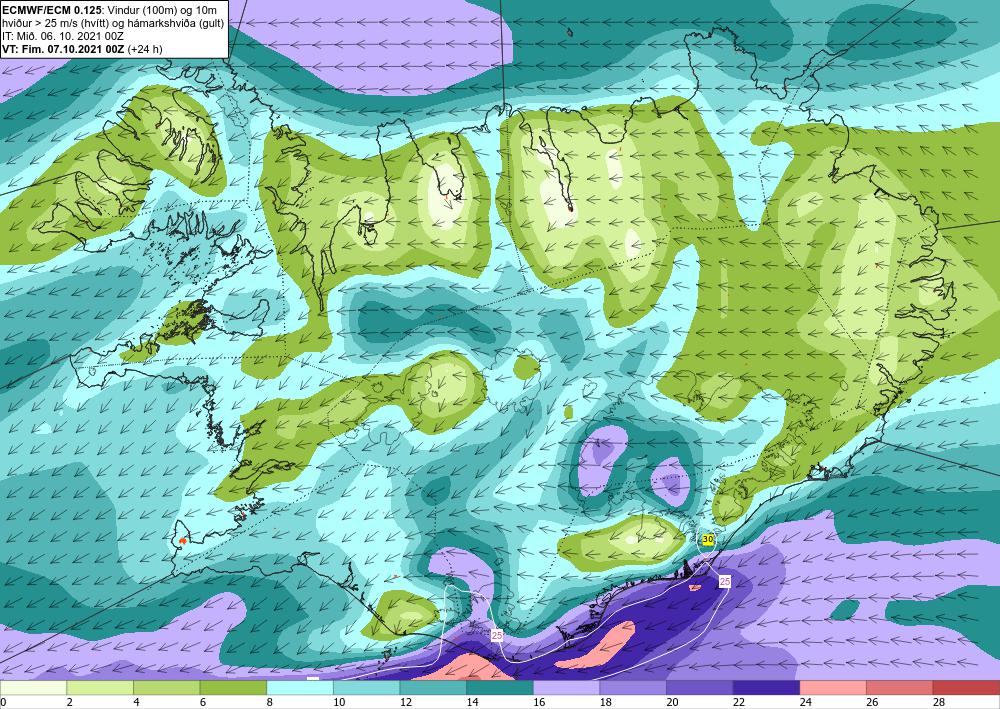1000x709 pixels.
Task: Click the legend scale value "2"
Action: [x=70, y=702]
